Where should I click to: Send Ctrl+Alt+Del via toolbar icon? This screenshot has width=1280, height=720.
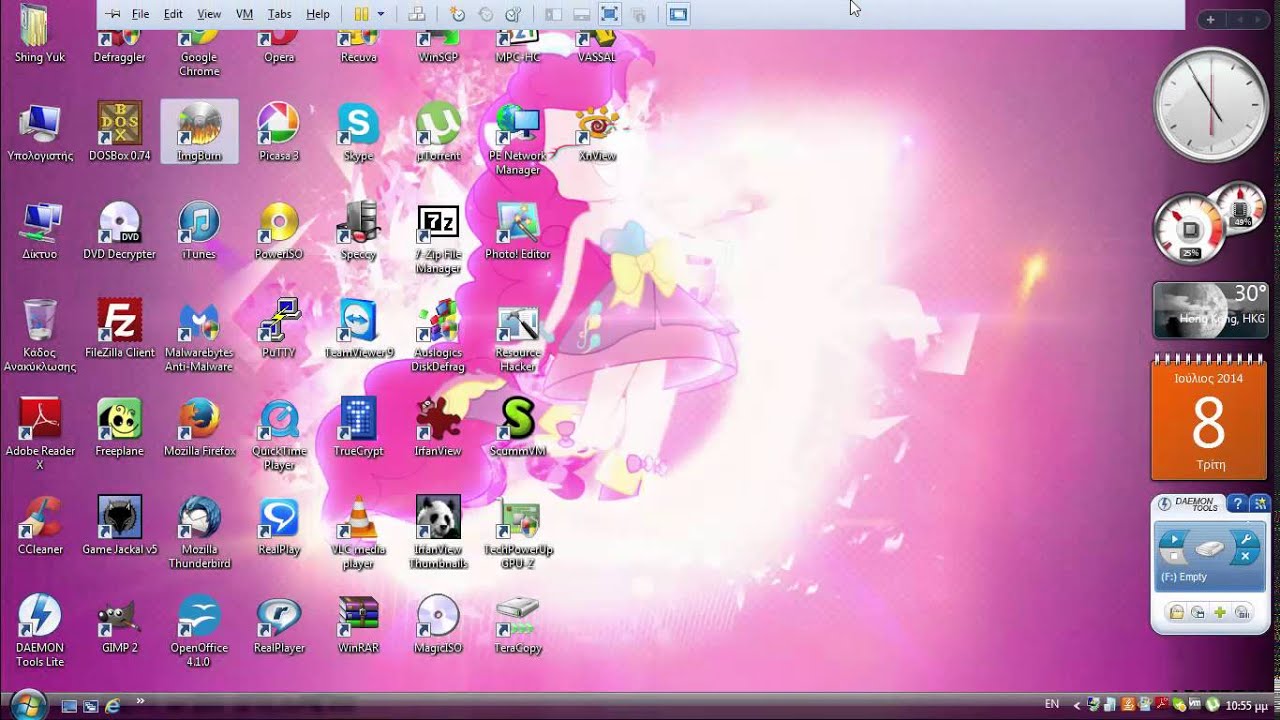[417, 14]
